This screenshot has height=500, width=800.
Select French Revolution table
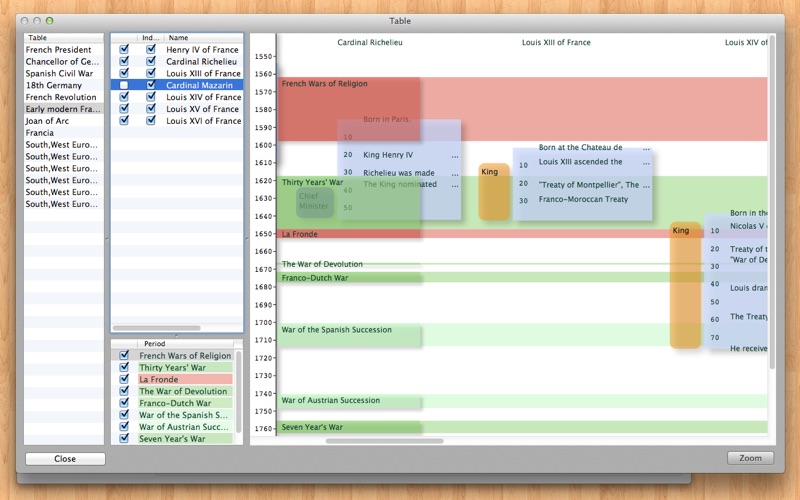point(64,97)
